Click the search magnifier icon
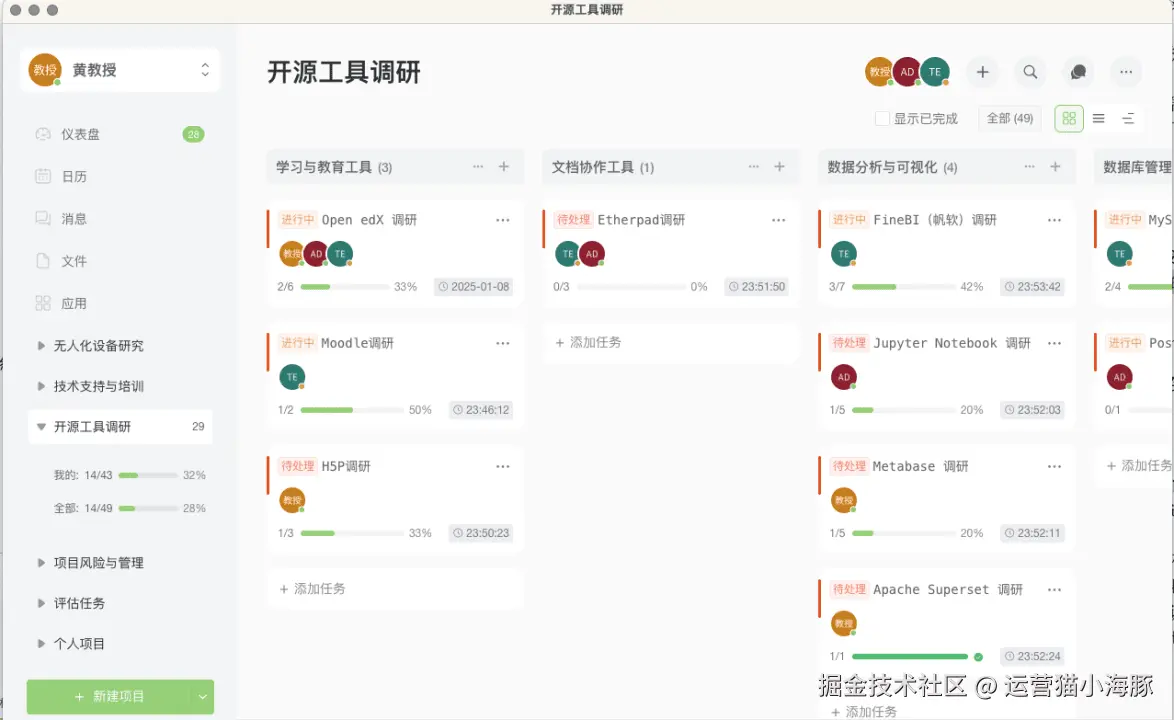1174x720 pixels. click(1030, 72)
